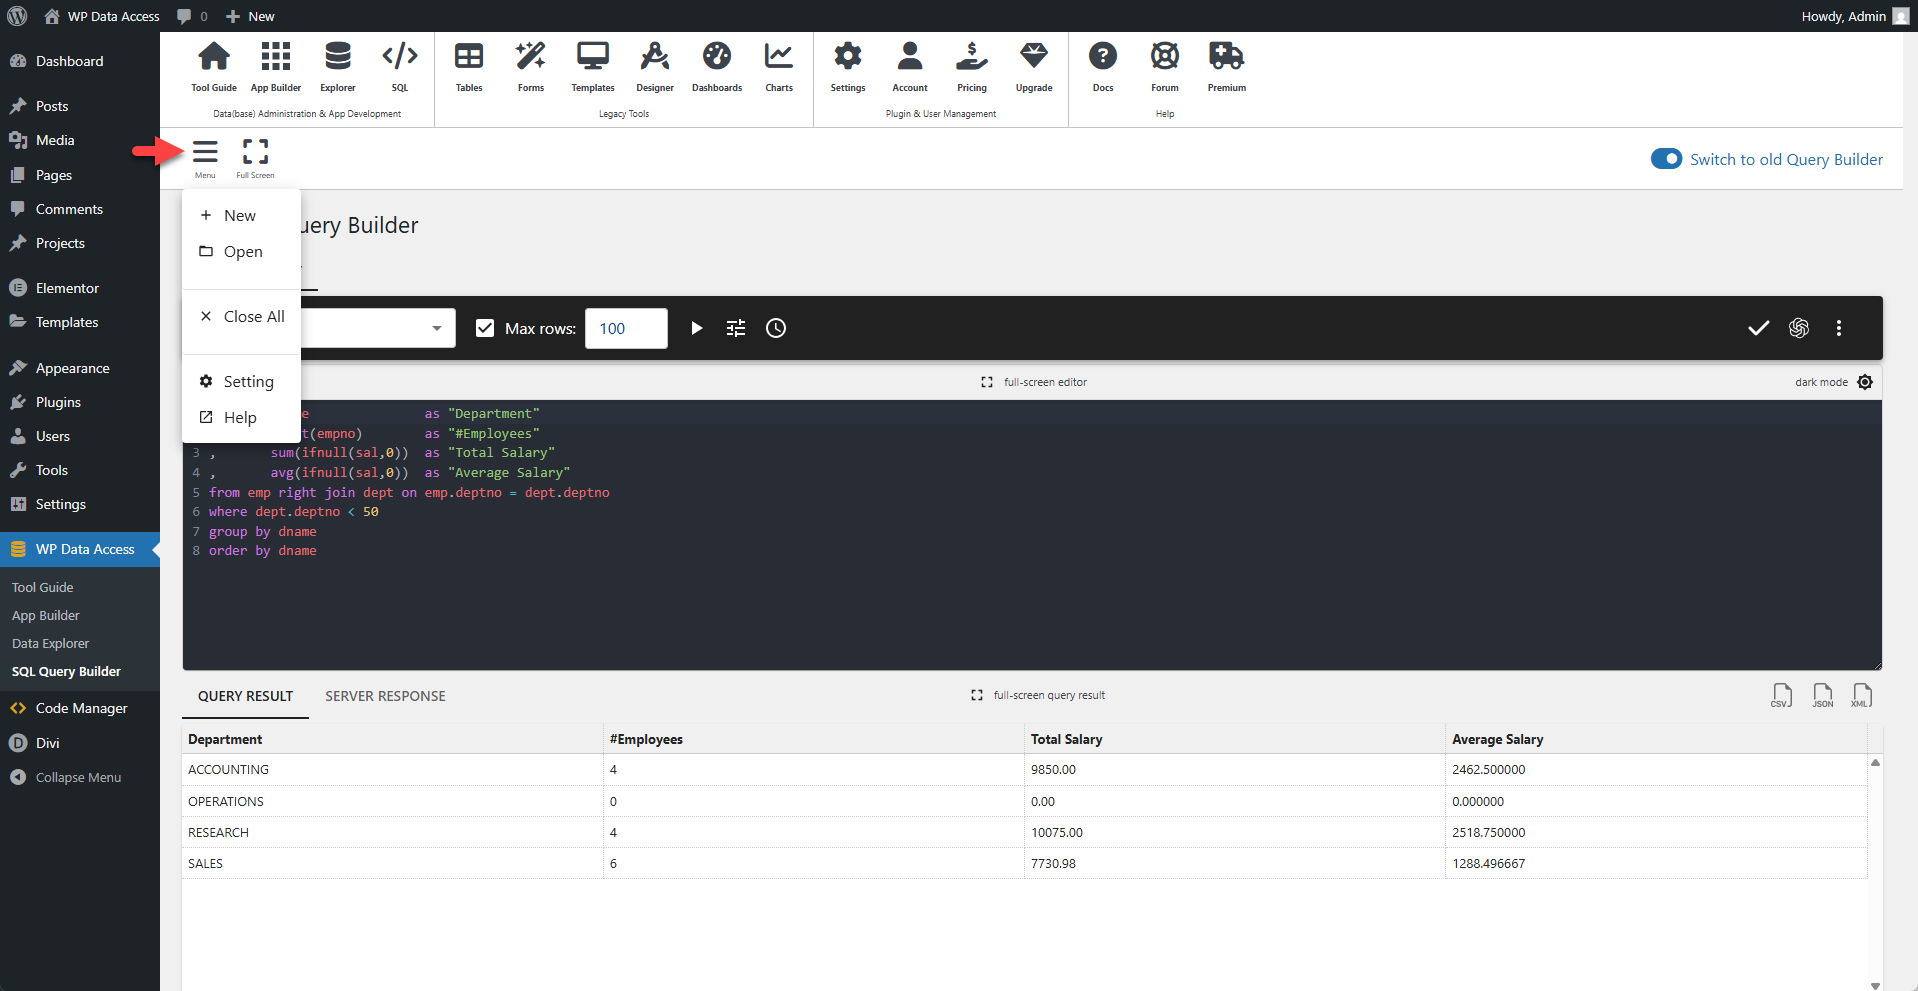Screen dimensions: 1918x991
Task: Export the query result as JSON
Action: point(1822,695)
